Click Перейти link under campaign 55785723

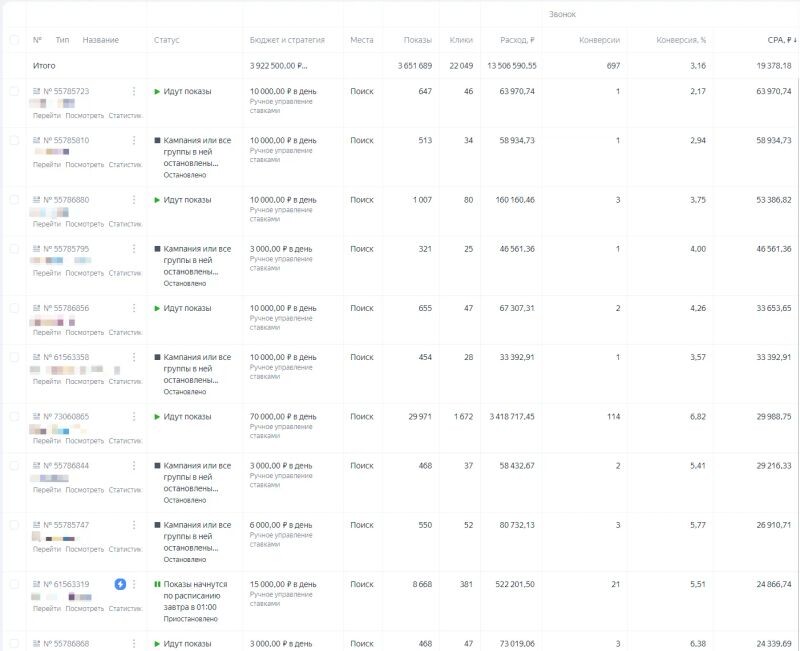point(46,116)
